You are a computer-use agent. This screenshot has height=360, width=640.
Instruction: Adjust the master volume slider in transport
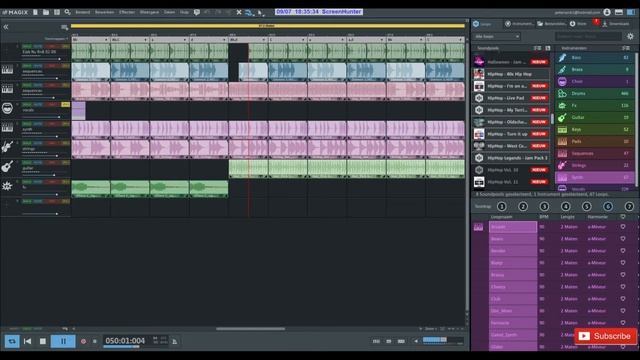(x=442, y=340)
